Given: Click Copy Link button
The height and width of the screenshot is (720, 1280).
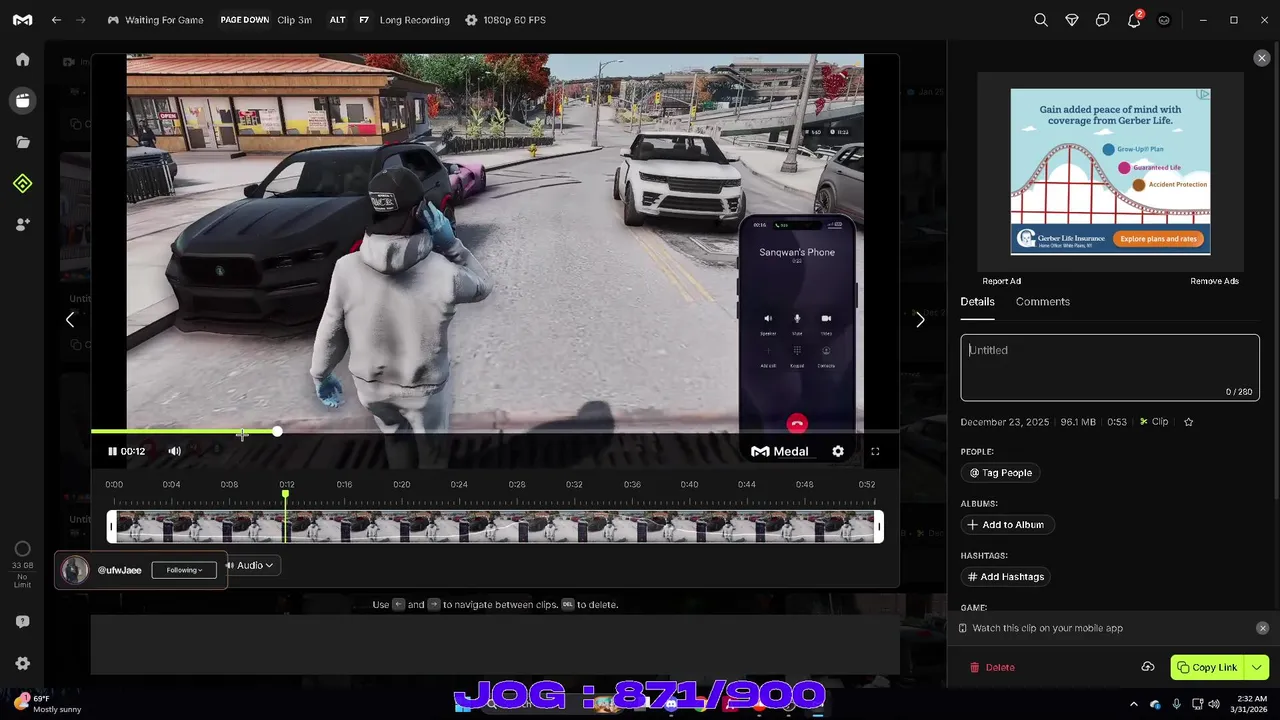Looking at the screenshot, I should tap(1207, 667).
